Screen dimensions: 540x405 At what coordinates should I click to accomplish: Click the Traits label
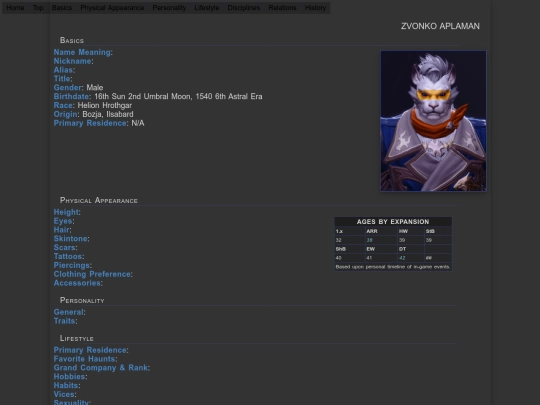click(x=64, y=321)
